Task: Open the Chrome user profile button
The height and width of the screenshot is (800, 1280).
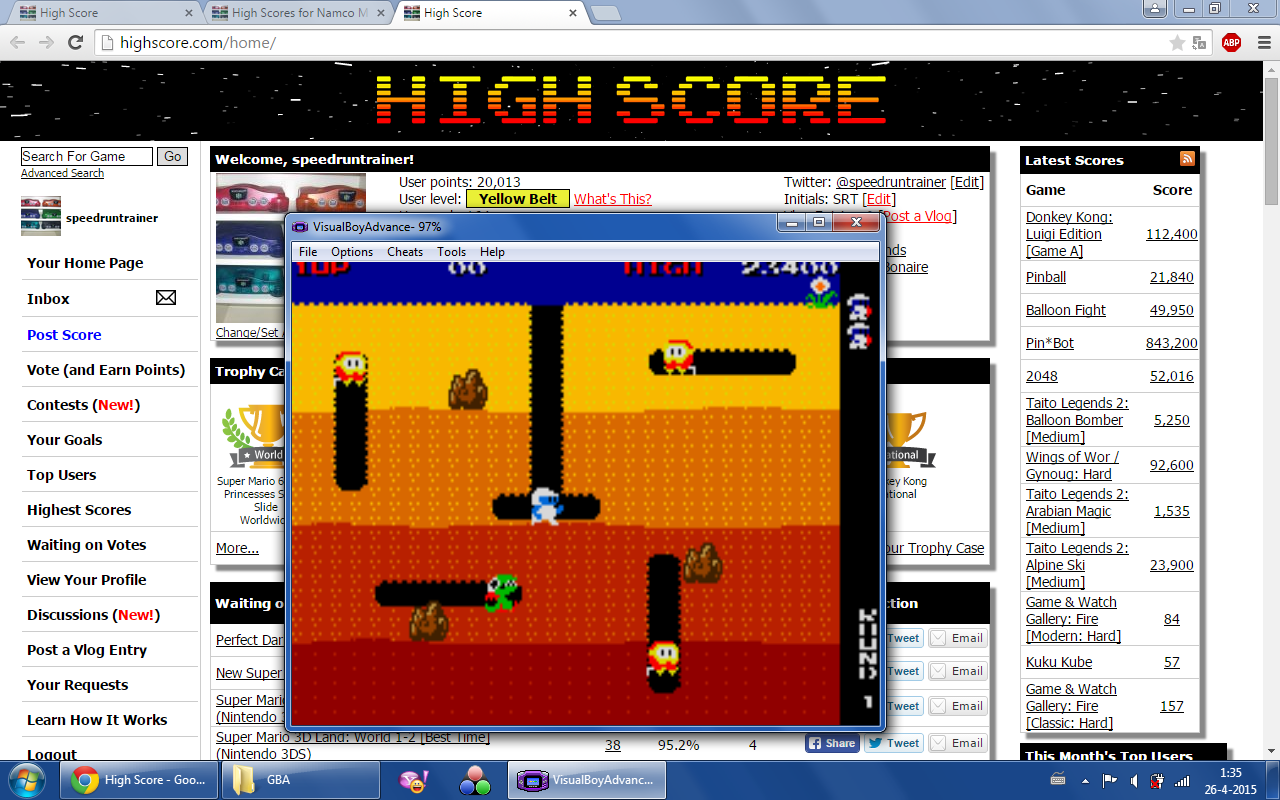Action: click(x=1155, y=8)
